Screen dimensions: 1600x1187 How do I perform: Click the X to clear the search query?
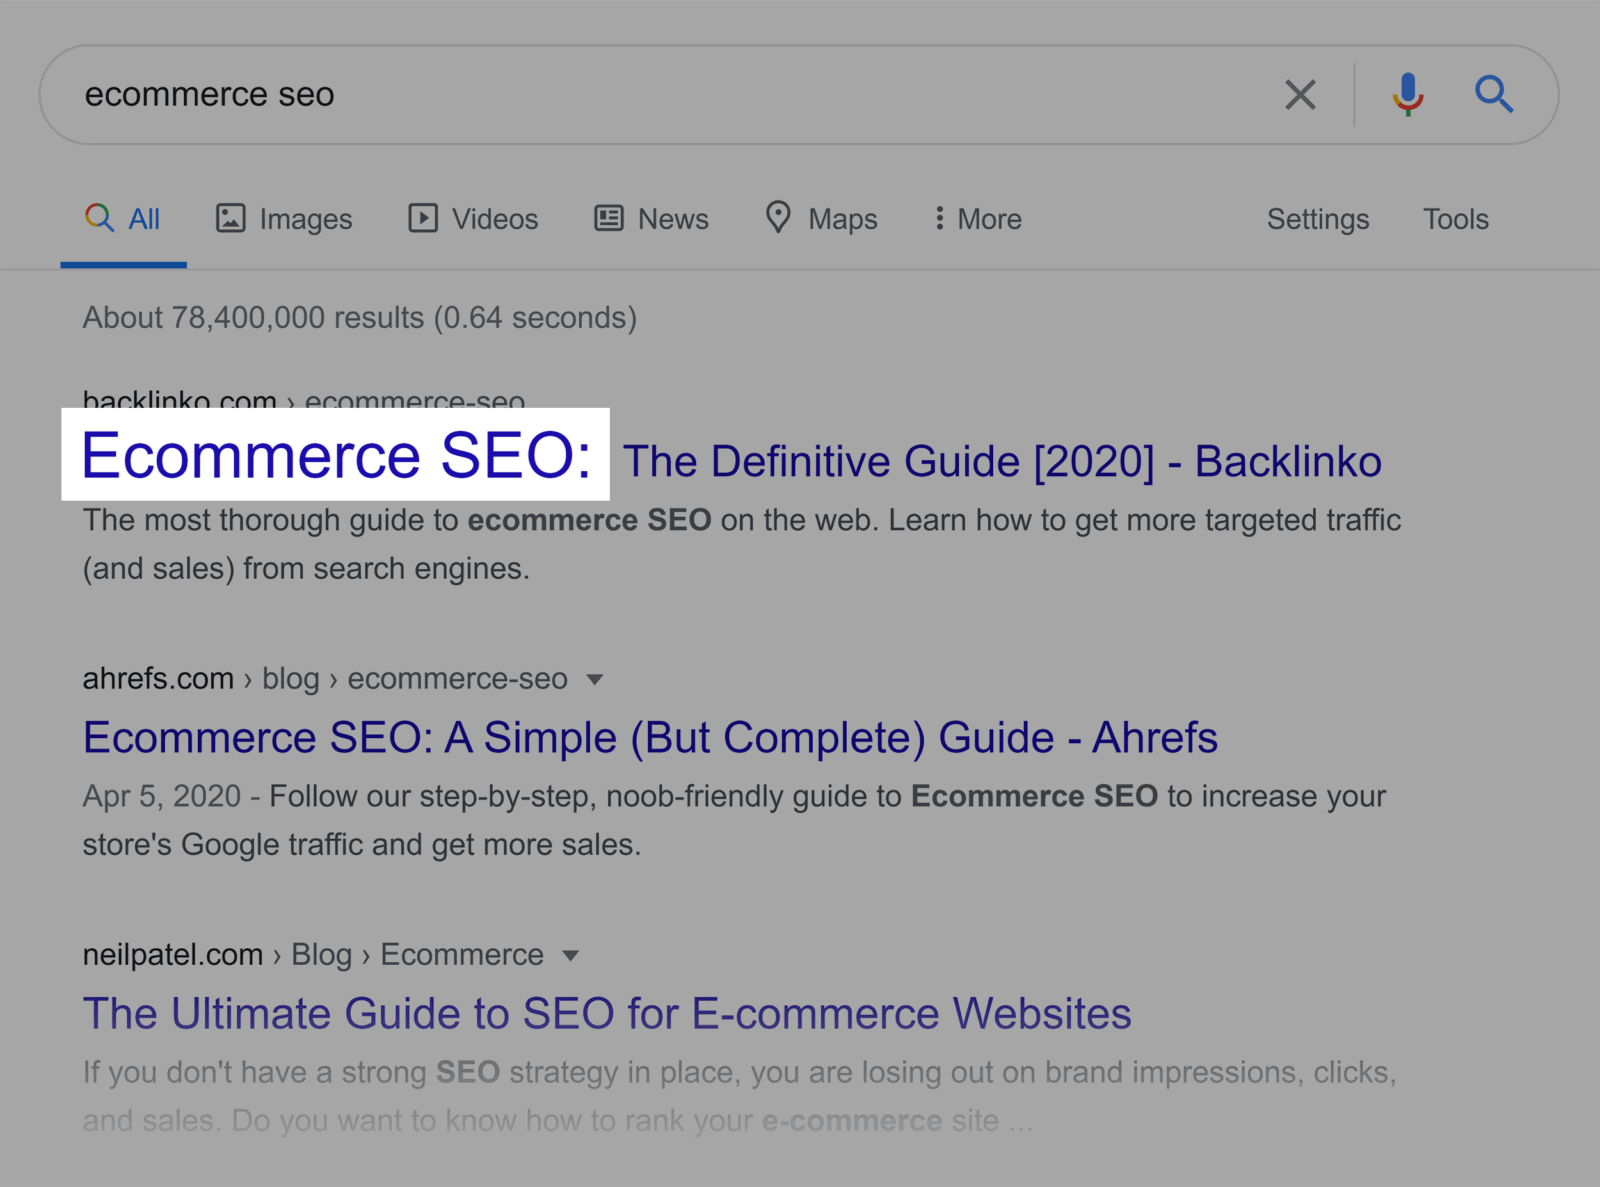(1299, 95)
